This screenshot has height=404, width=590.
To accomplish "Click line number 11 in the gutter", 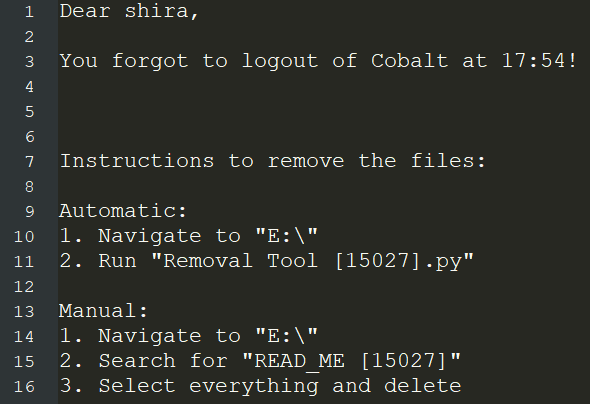I will tap(24, 262).
